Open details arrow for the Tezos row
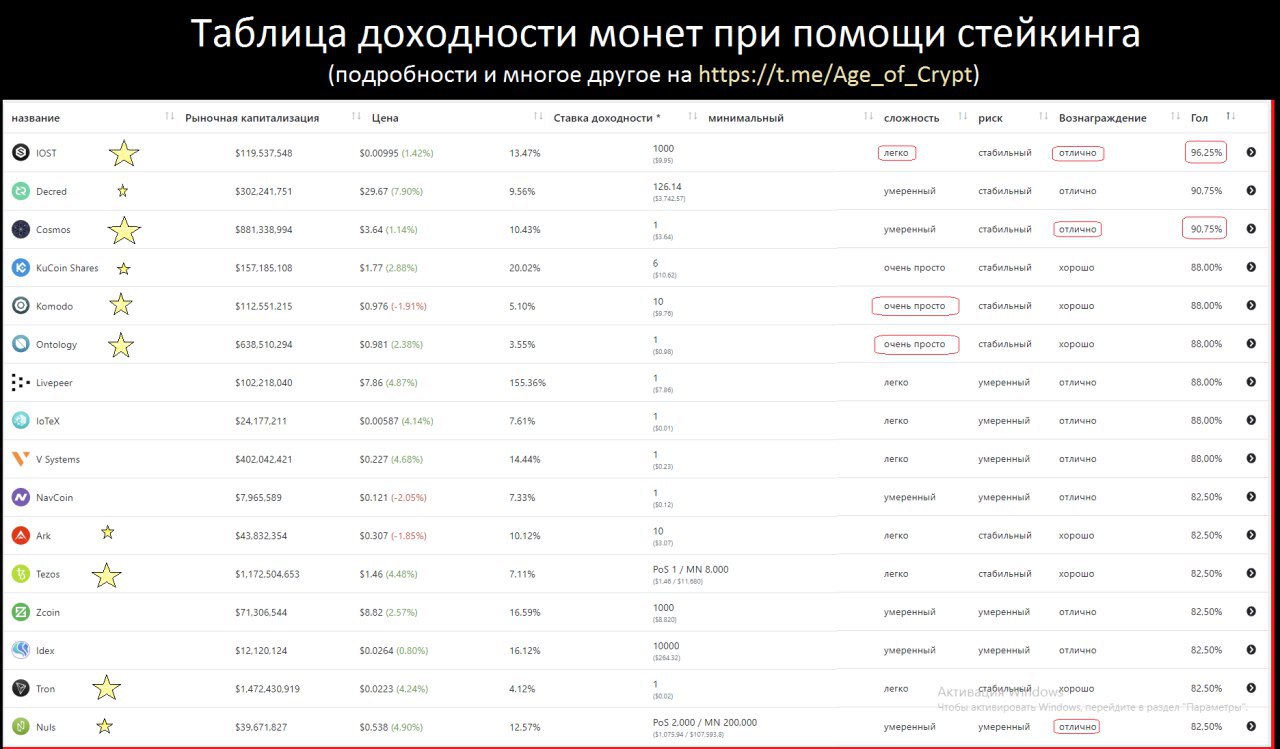Viewport: 1280px width, 749px height. click(1251, 574)
